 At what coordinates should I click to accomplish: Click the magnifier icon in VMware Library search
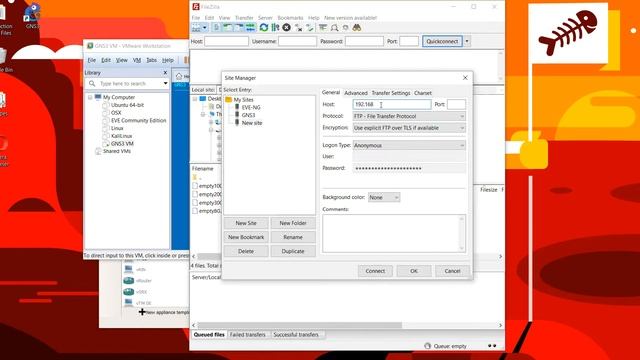pos(92,83)
